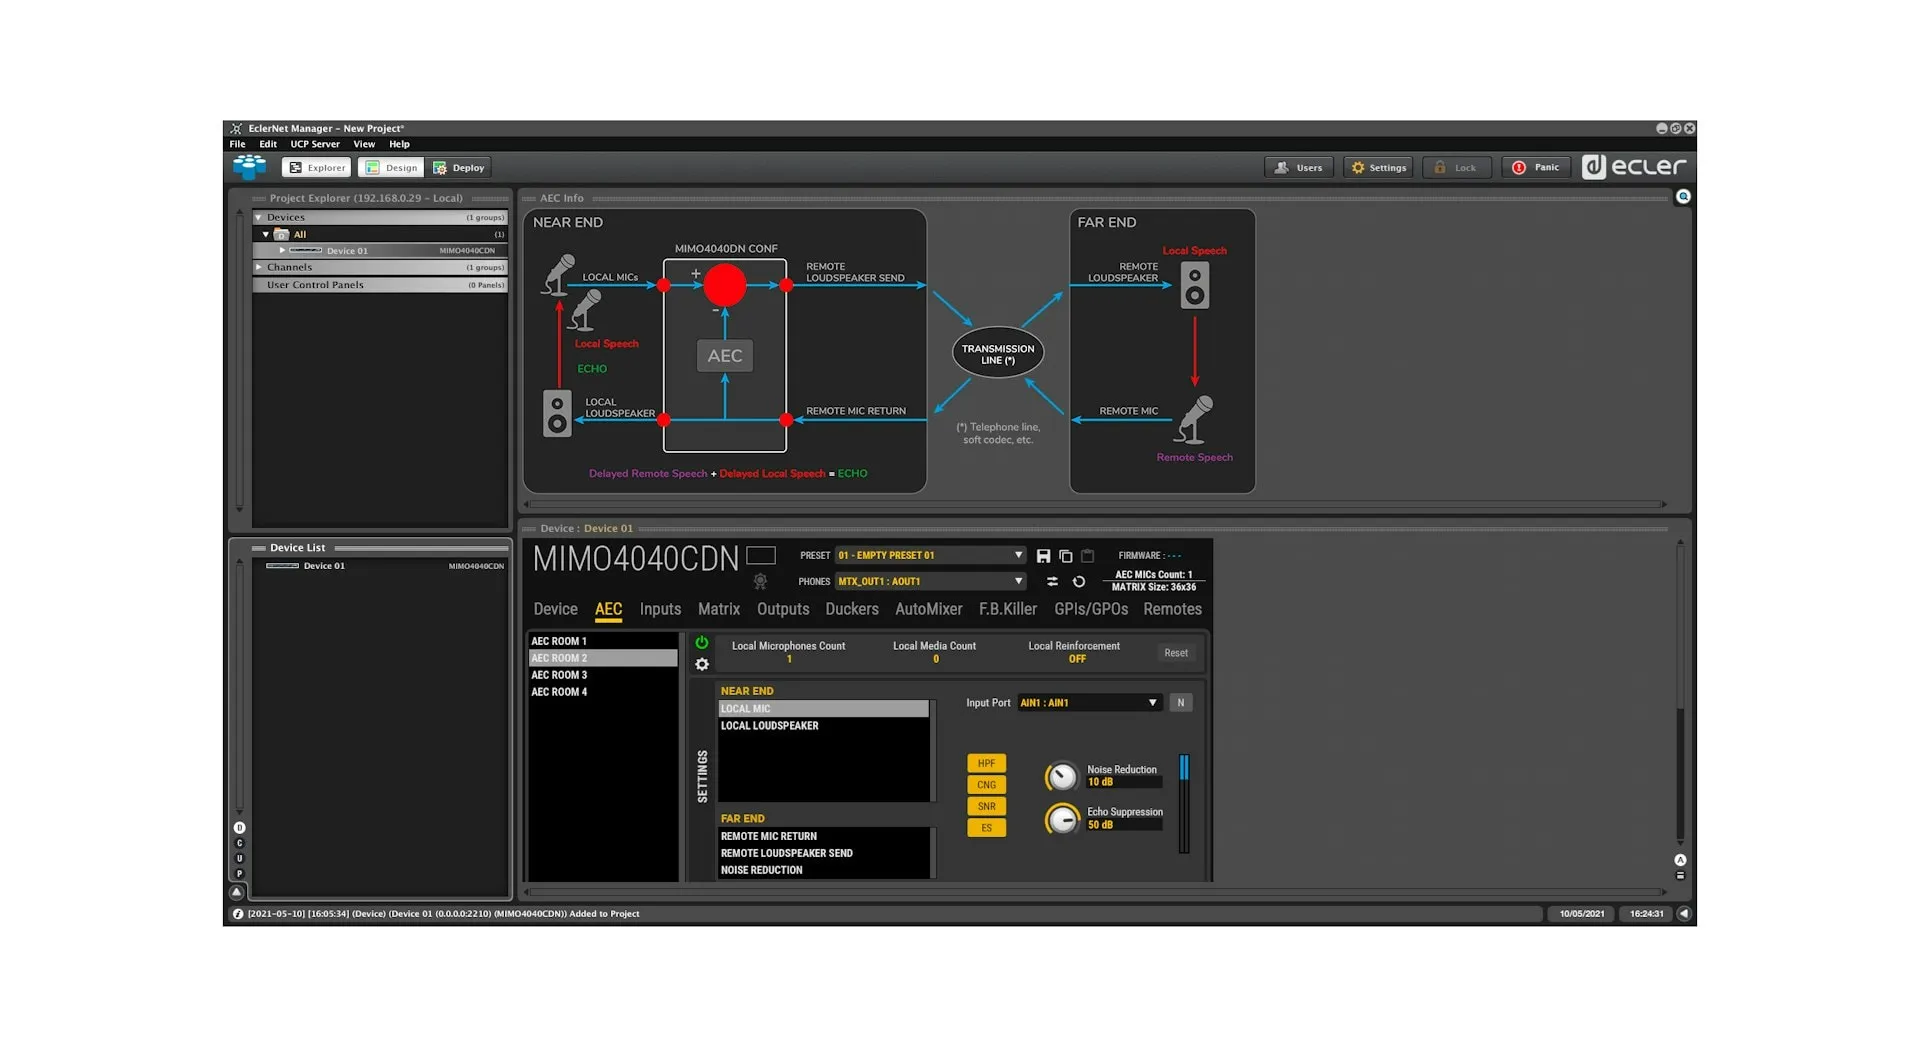The image size is (1920, 1048).
Task: Click the Deploy button in toolbar
Action: (459, 168)
